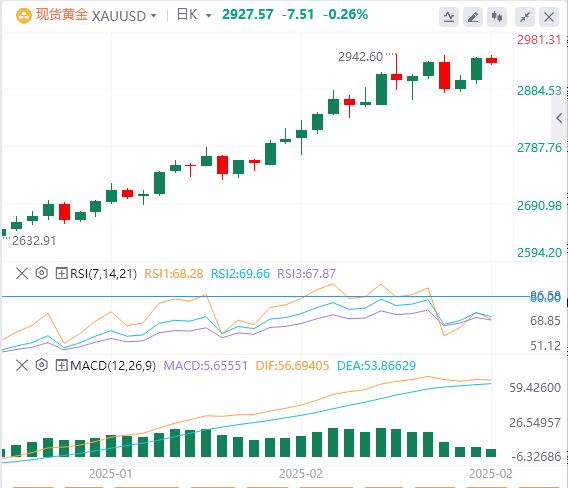Click the MACD(12,26,9) indicator label

[113, 366]
